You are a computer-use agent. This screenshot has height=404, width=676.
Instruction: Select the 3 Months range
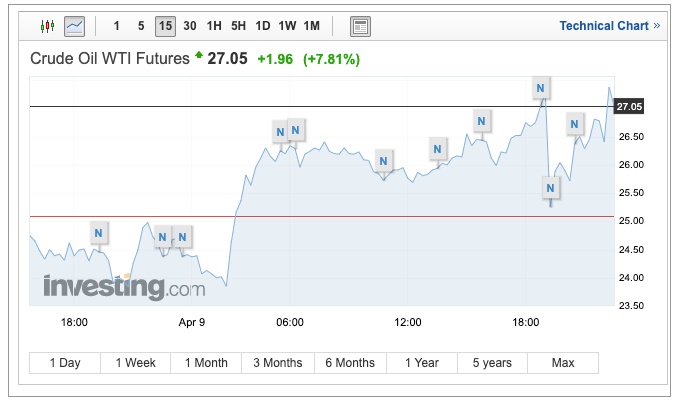click(278, 363)
